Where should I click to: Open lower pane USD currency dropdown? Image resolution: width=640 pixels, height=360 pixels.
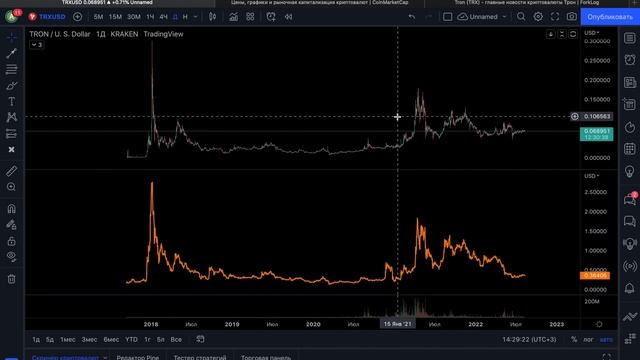pyautogui.click(x=591, y=176)
